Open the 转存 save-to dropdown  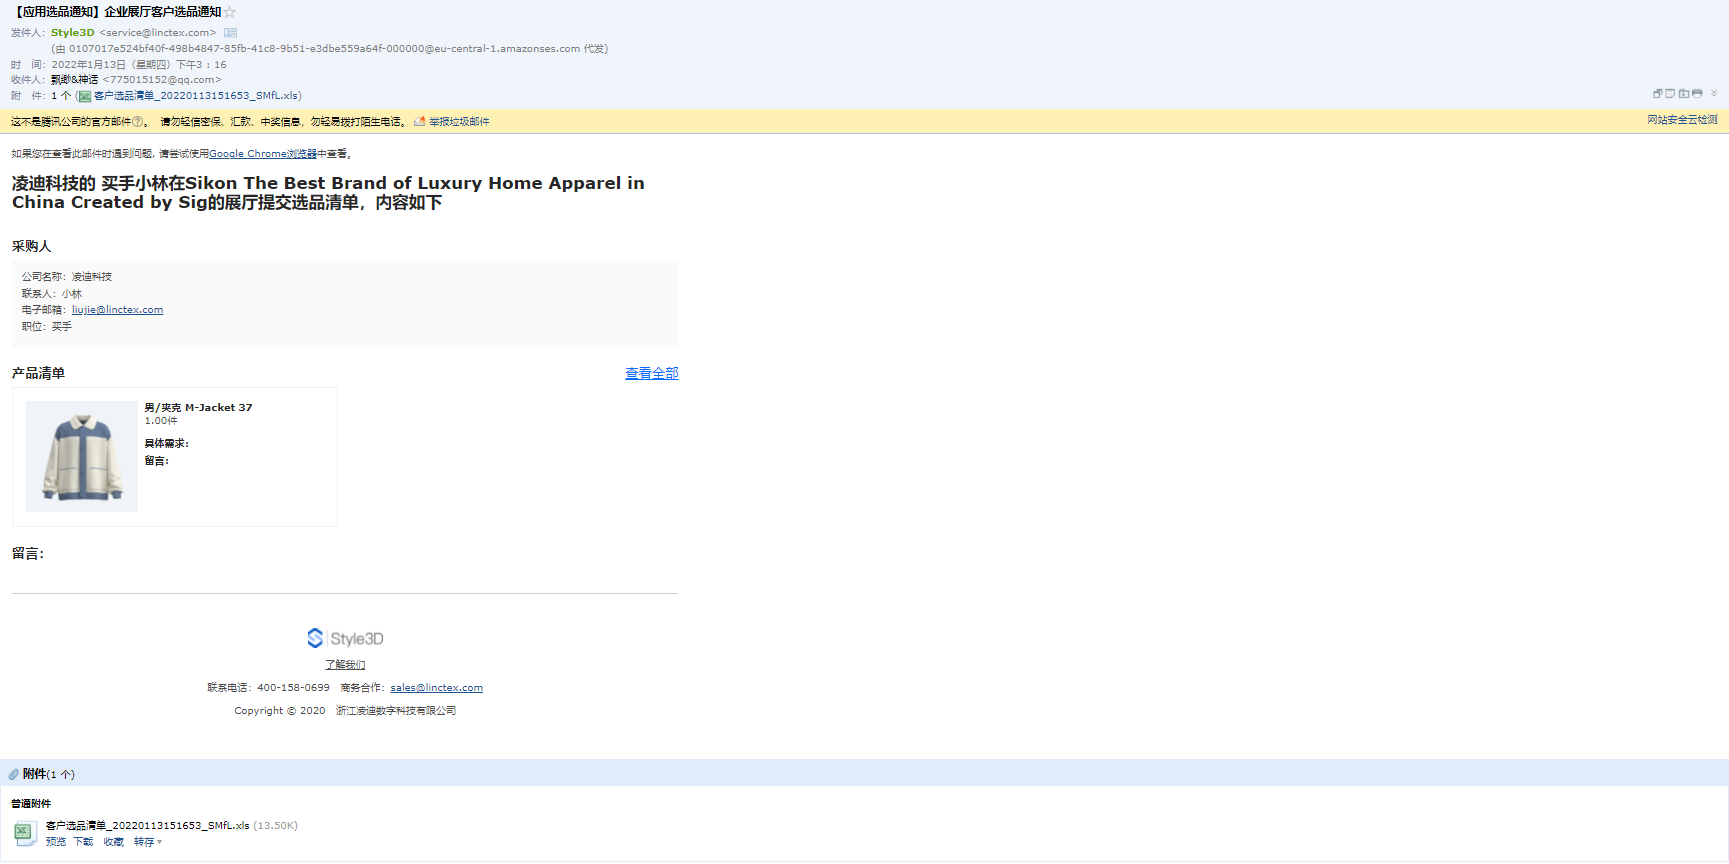(148, 842)
